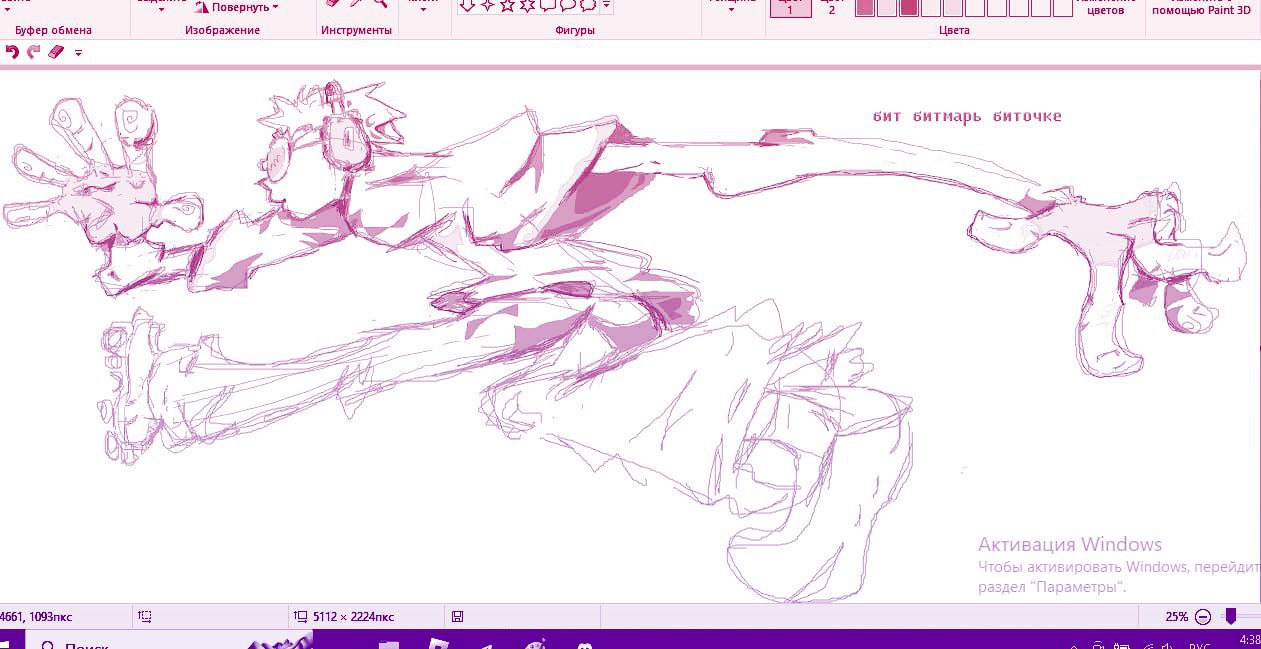The image size is (1261, 649).
Task: Select the Magnifier tool in Инструменты
Action: click(x=380, y=3)
